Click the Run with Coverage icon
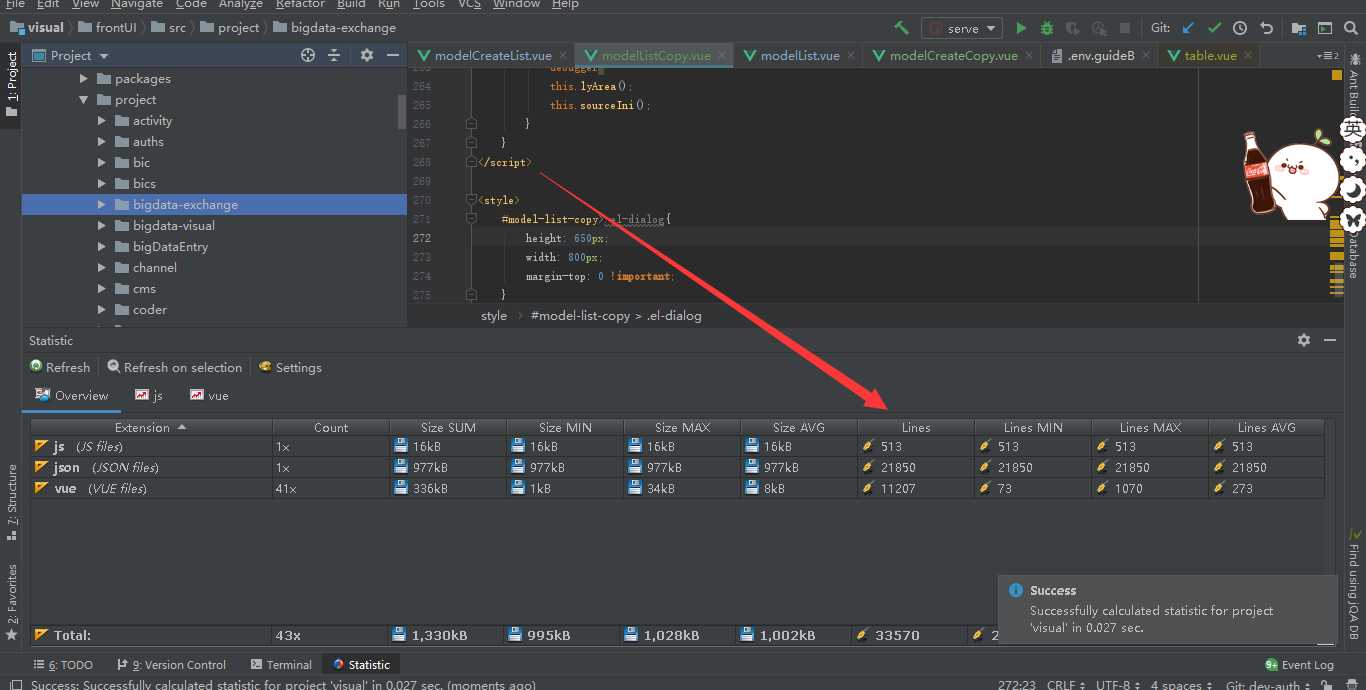Viewport: 1366px width, 690px height. pos(1073,28)
